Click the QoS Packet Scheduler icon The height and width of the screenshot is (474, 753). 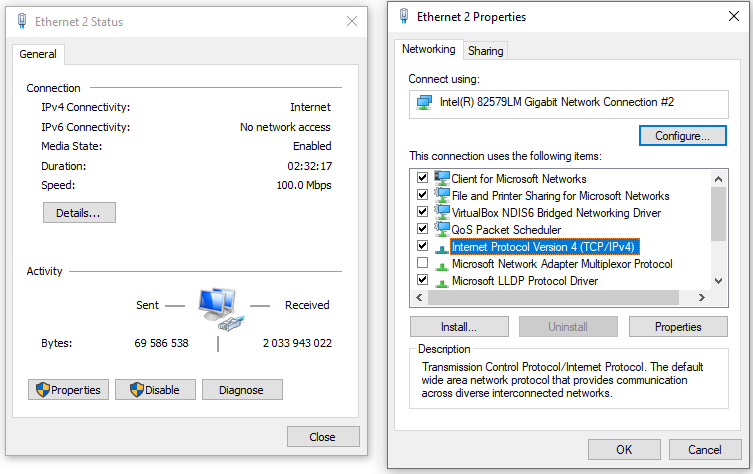point(442,229)
